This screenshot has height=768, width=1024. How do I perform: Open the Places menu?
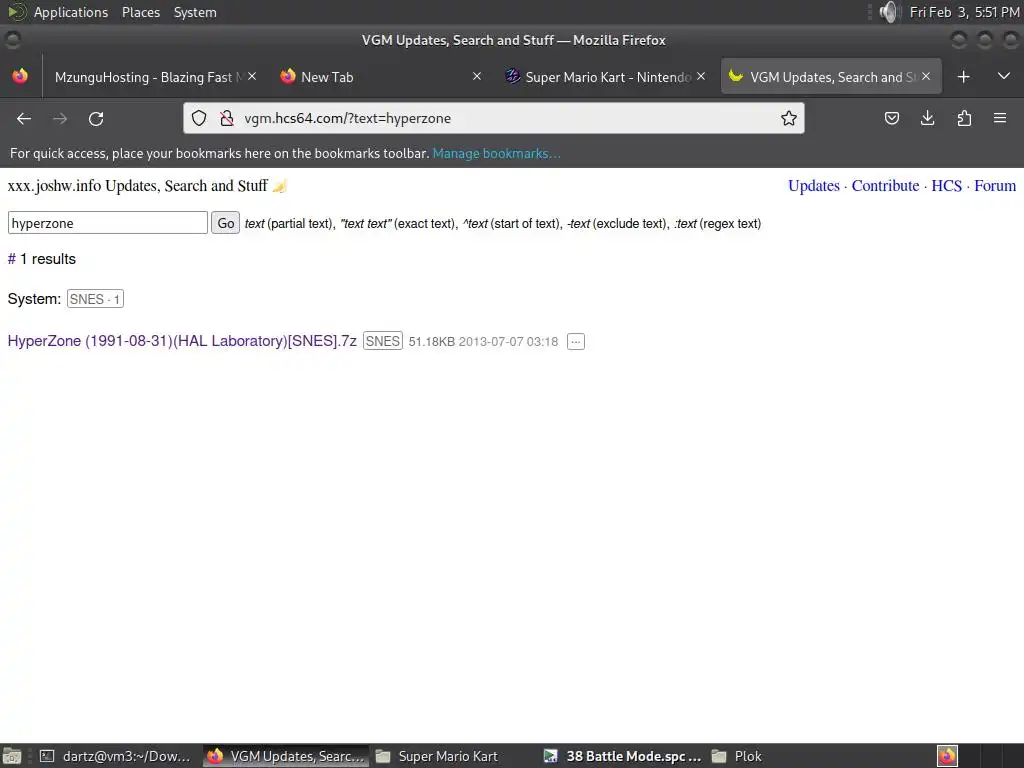pos(140,12)
